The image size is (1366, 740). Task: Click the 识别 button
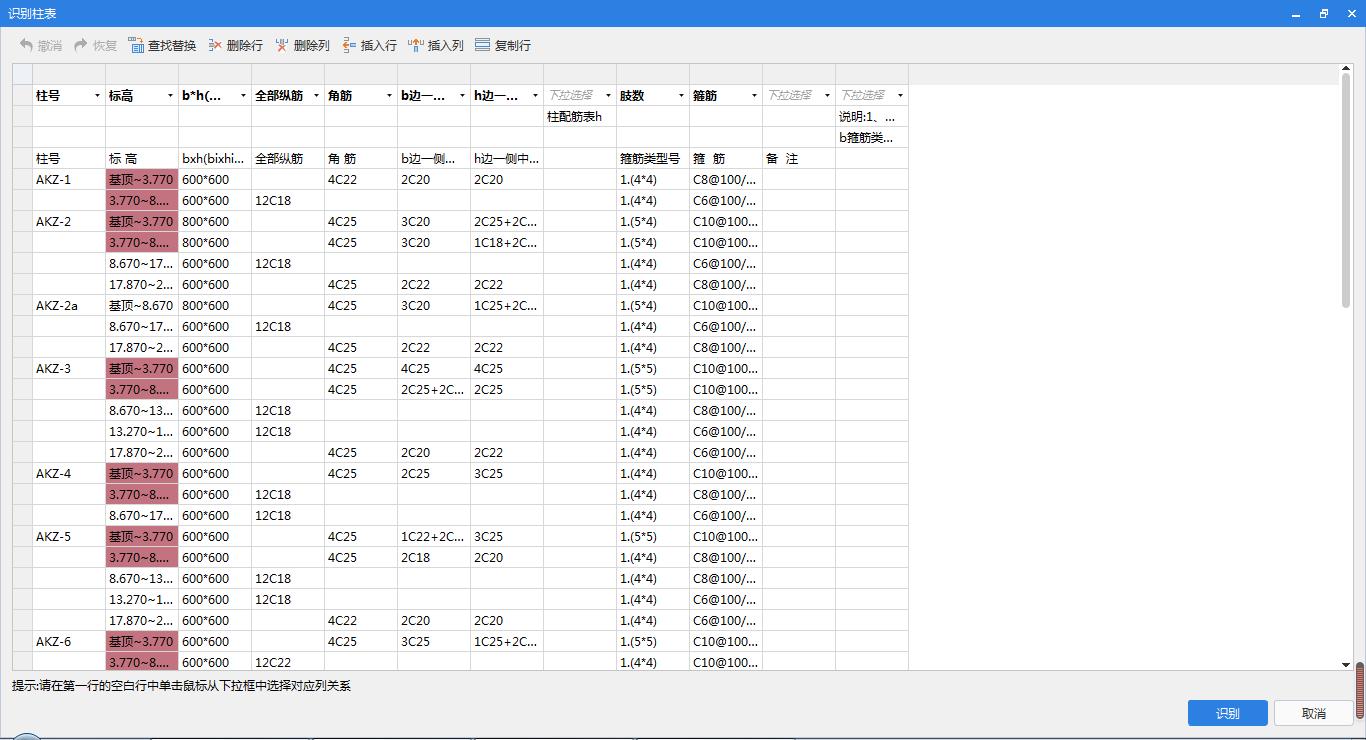[x=1228, y=713]
